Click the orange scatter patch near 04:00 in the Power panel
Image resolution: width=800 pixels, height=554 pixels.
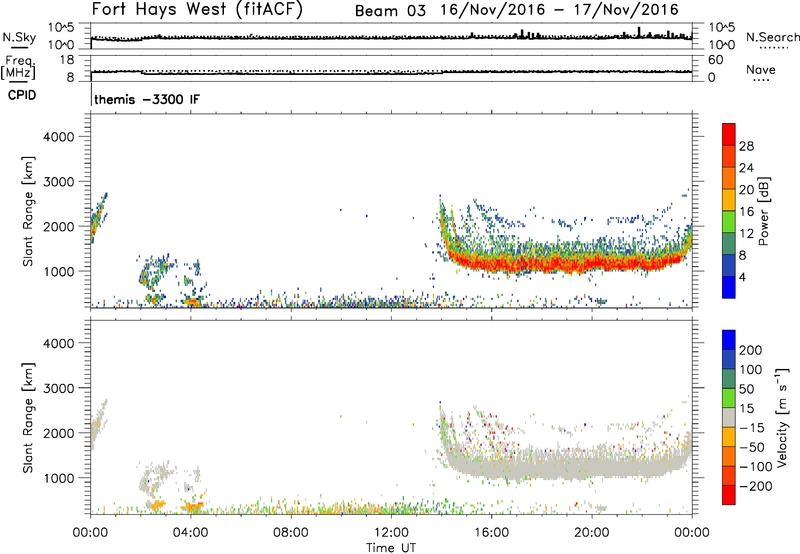tap(193, 301)
